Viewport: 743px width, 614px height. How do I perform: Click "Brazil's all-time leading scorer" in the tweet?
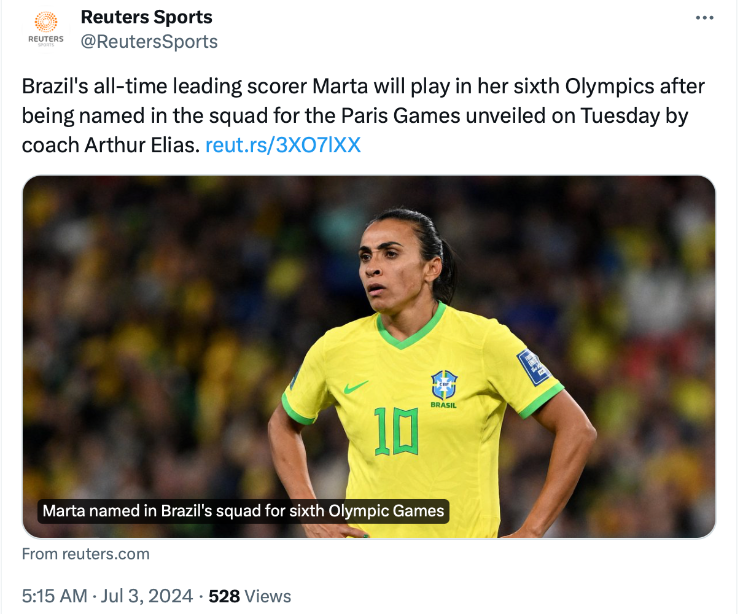click(x=146, y=86)
